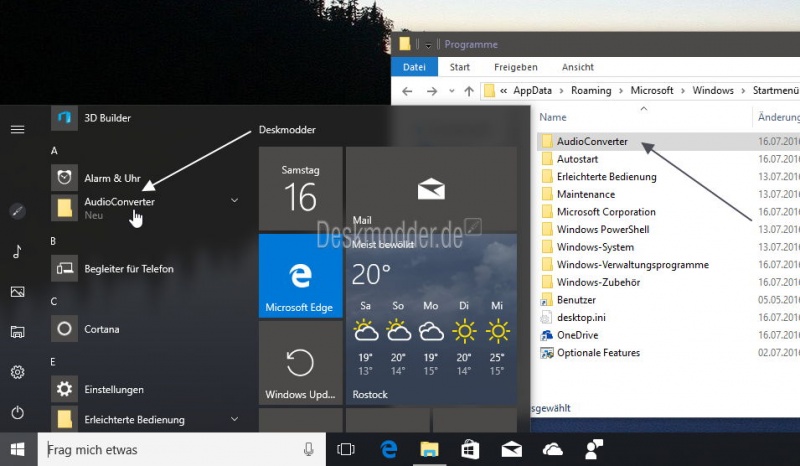Expand breadcrumb chevron after AppData
Screen dimensions: 800x466
(562, 91)
